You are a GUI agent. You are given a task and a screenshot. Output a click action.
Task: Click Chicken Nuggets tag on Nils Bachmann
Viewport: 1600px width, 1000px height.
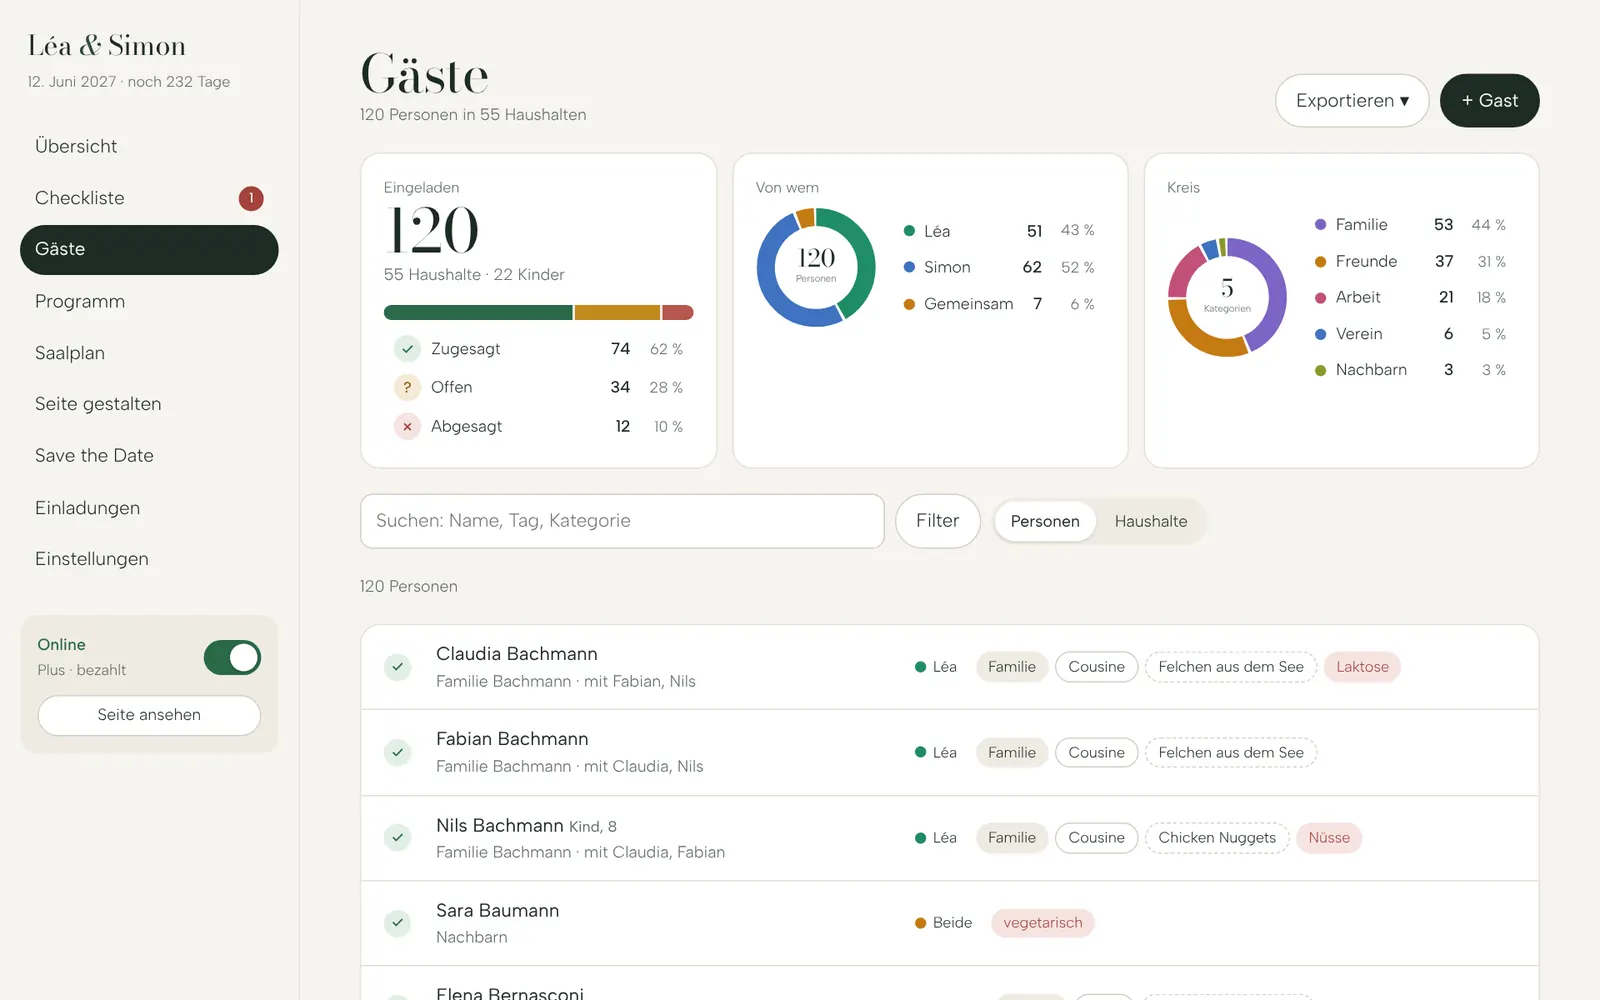pyautogui.click(x=1217, y=838)
